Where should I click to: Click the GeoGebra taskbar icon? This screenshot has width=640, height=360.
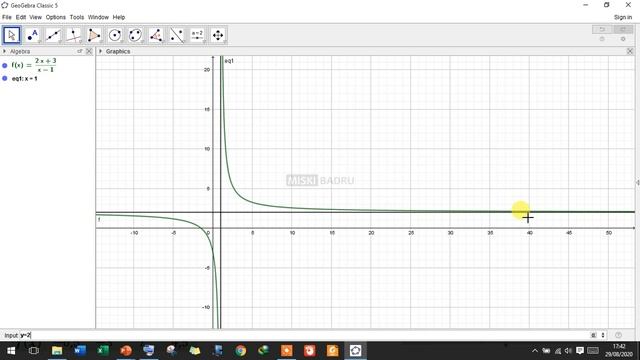356,351
